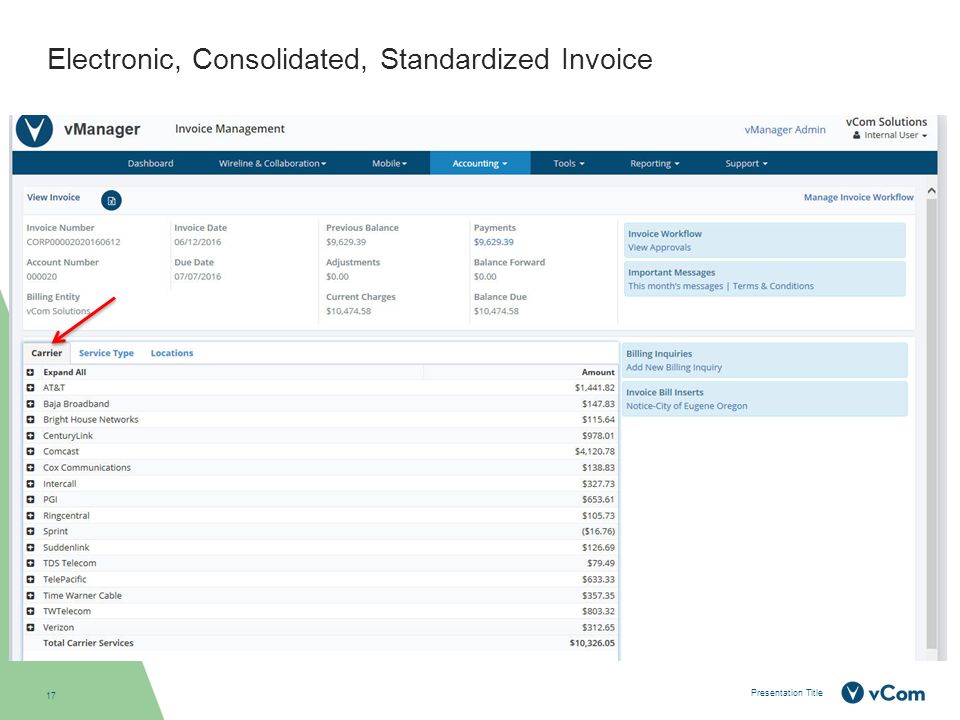Click the TWTelecom amount $803.32
960x720 pixels.
click(x=599, y=611)
